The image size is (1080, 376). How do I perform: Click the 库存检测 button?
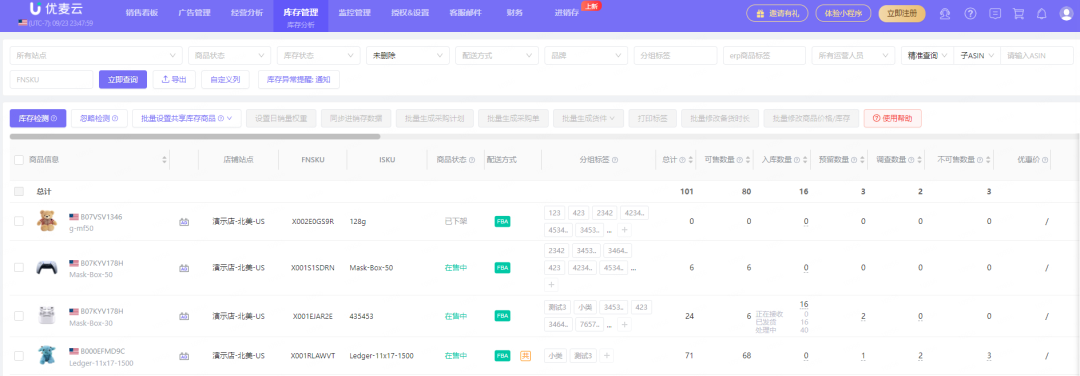click(38, 118)
